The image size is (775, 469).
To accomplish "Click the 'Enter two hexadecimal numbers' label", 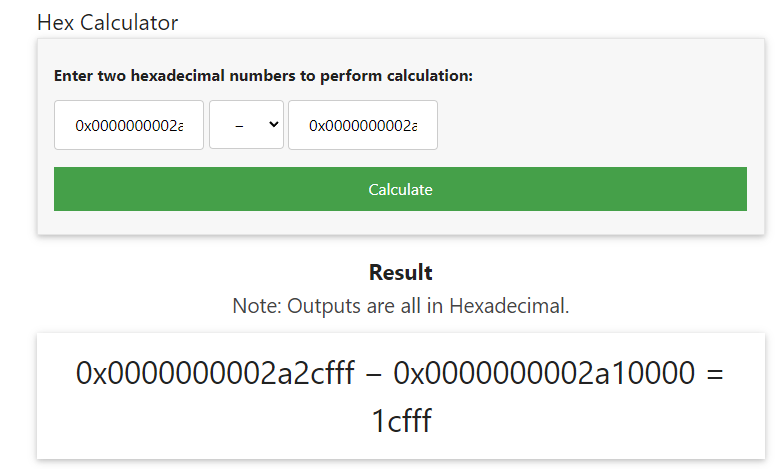I will tap(263, 75).
